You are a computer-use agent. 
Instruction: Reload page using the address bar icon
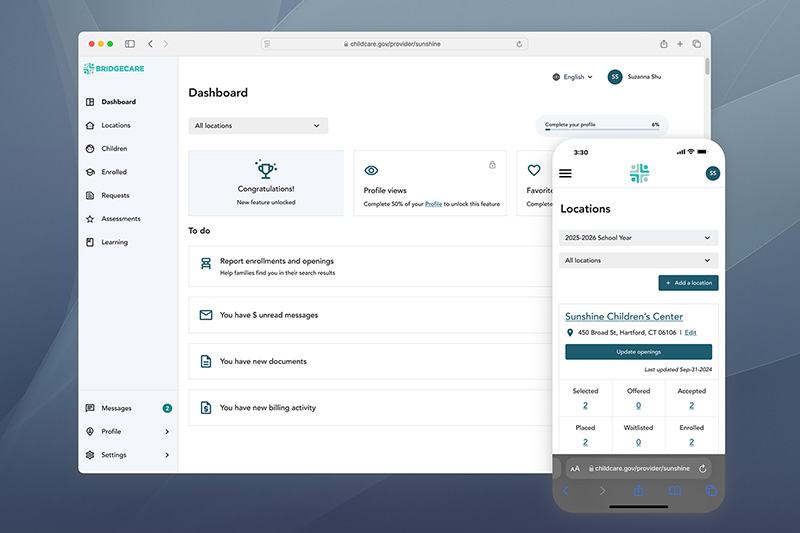[519, 44]
